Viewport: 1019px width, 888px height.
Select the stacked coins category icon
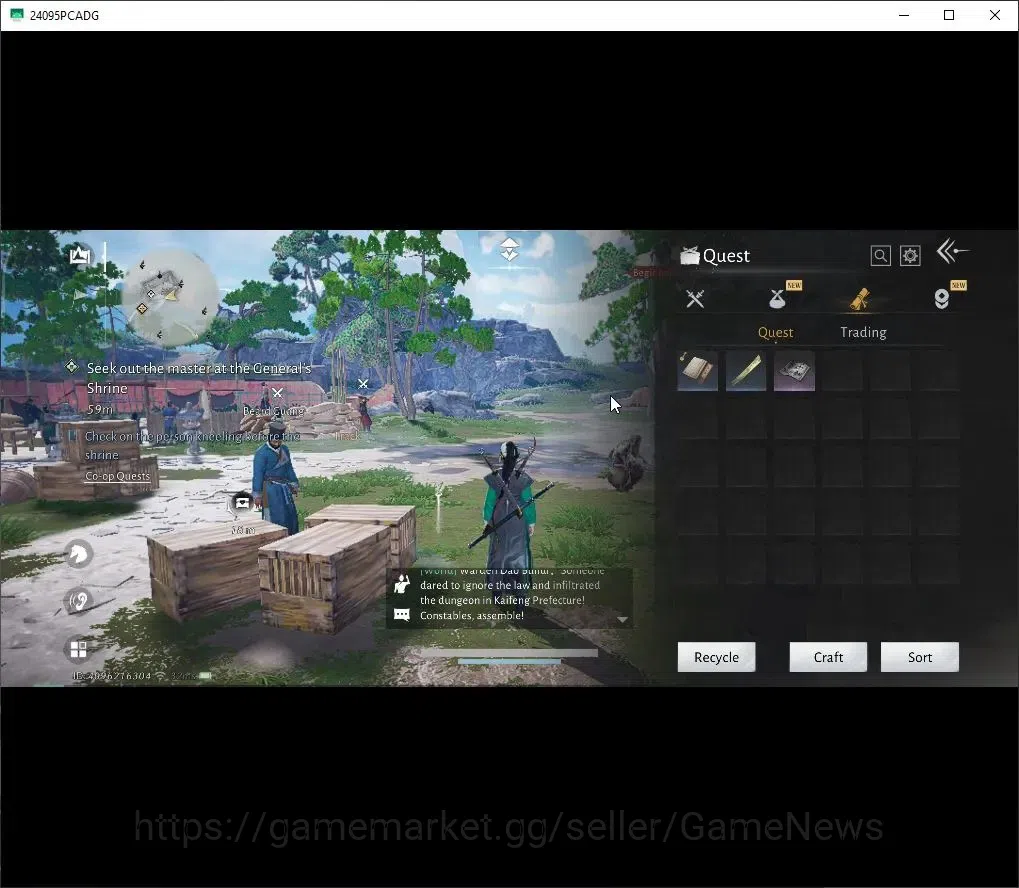click(x=942, y=298)
